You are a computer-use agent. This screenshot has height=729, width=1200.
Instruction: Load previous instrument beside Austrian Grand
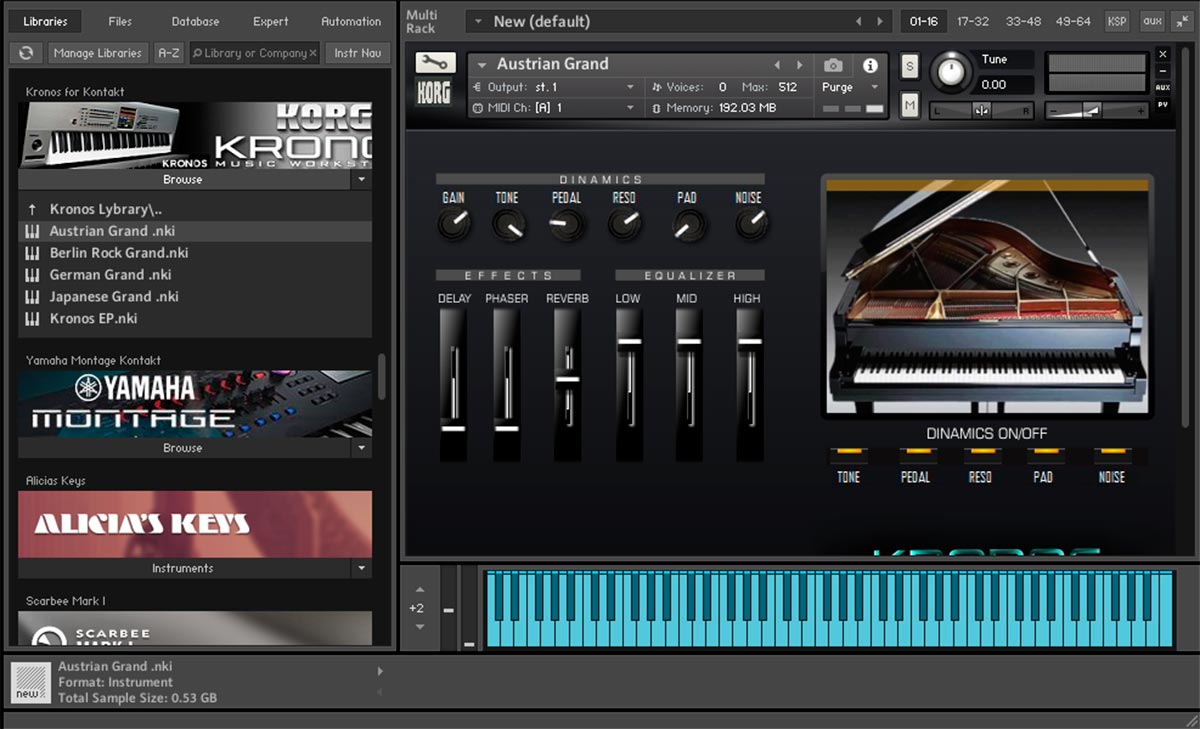click(x=777, y=65)
